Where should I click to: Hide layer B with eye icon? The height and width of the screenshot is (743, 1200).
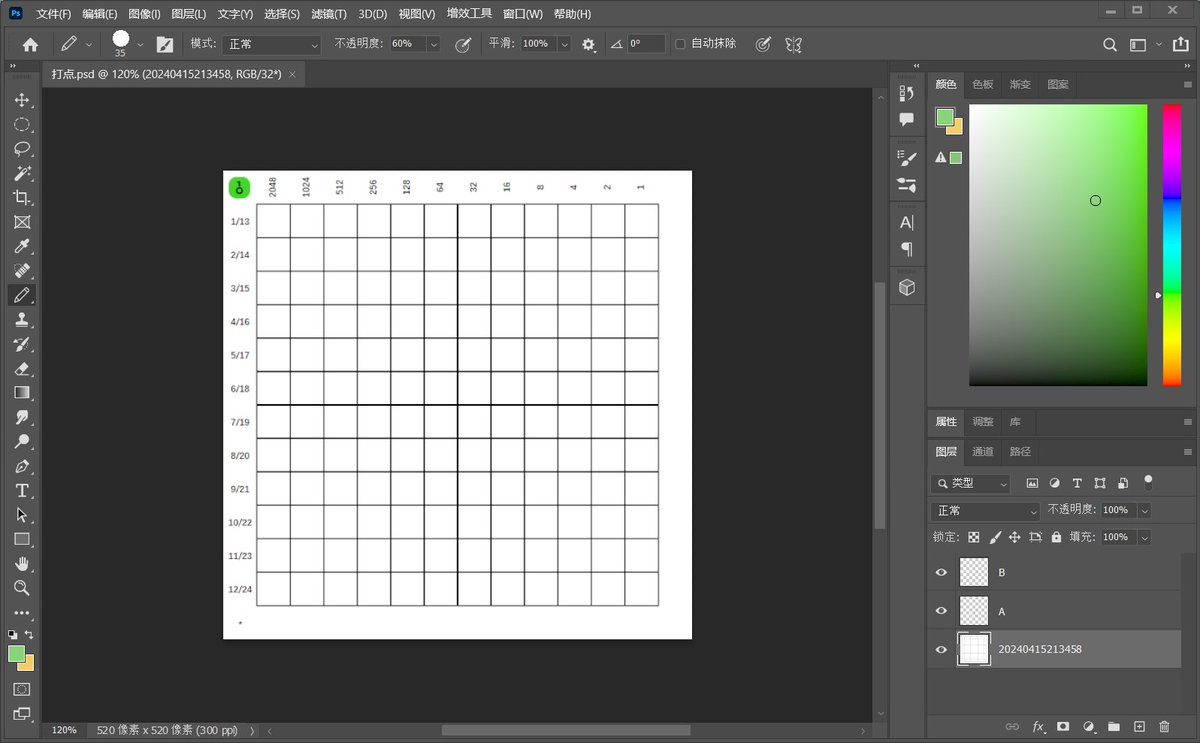(941, 572)
